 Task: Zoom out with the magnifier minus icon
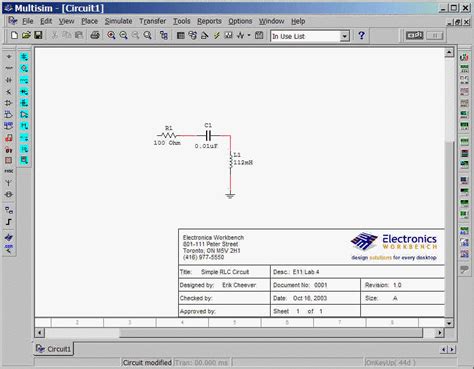pyautogui.click(x=123, y=35)
